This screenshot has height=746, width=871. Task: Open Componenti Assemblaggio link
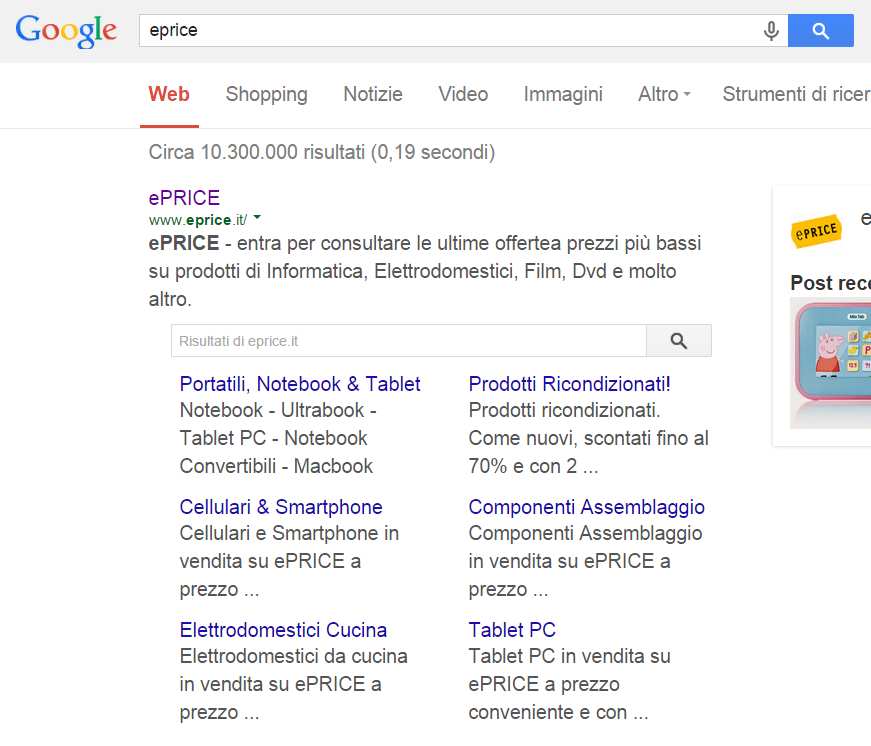click(x=587, y=507)
